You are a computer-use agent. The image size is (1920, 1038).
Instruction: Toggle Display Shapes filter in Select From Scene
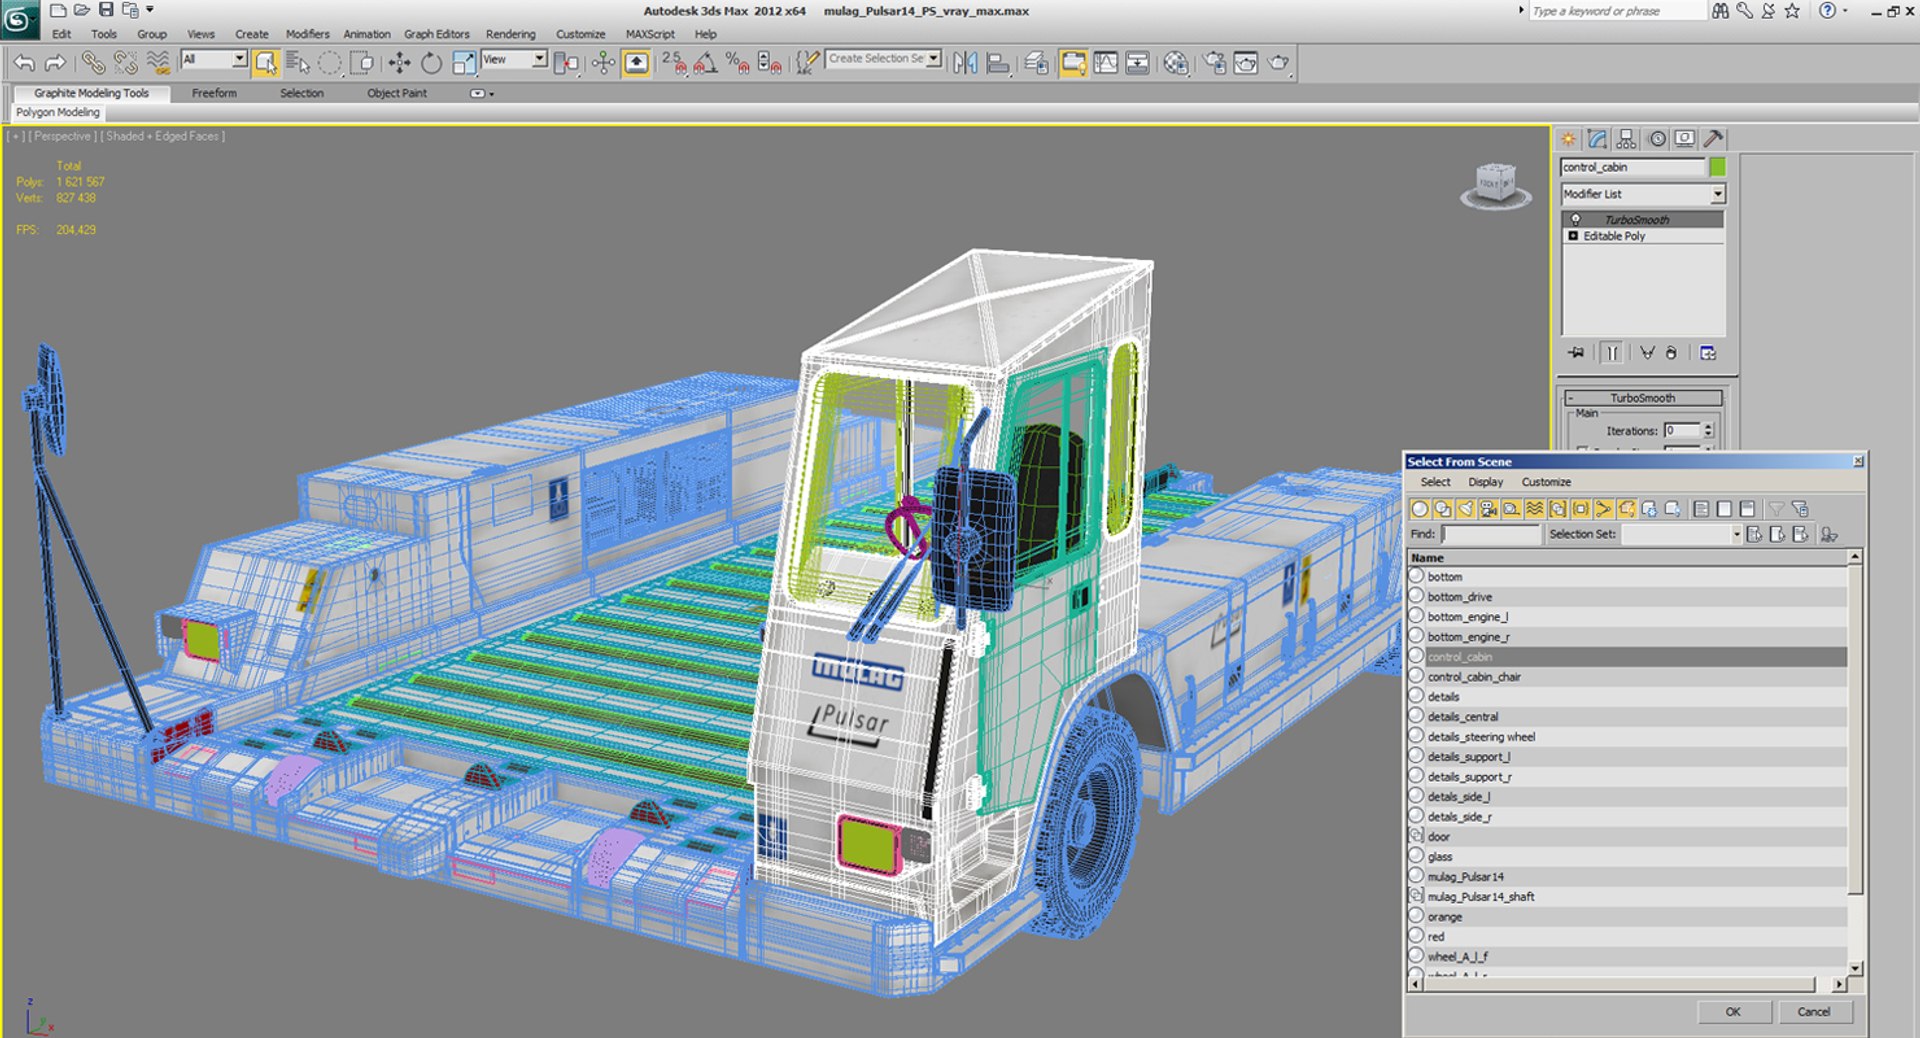[x=1442, y=509]
